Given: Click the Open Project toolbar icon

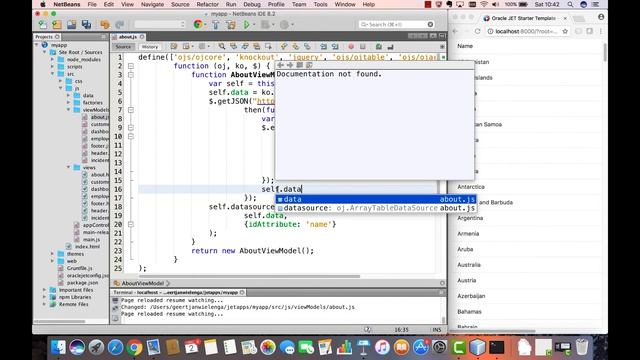Looking at the screenshot, I should [x=72, y=24].
